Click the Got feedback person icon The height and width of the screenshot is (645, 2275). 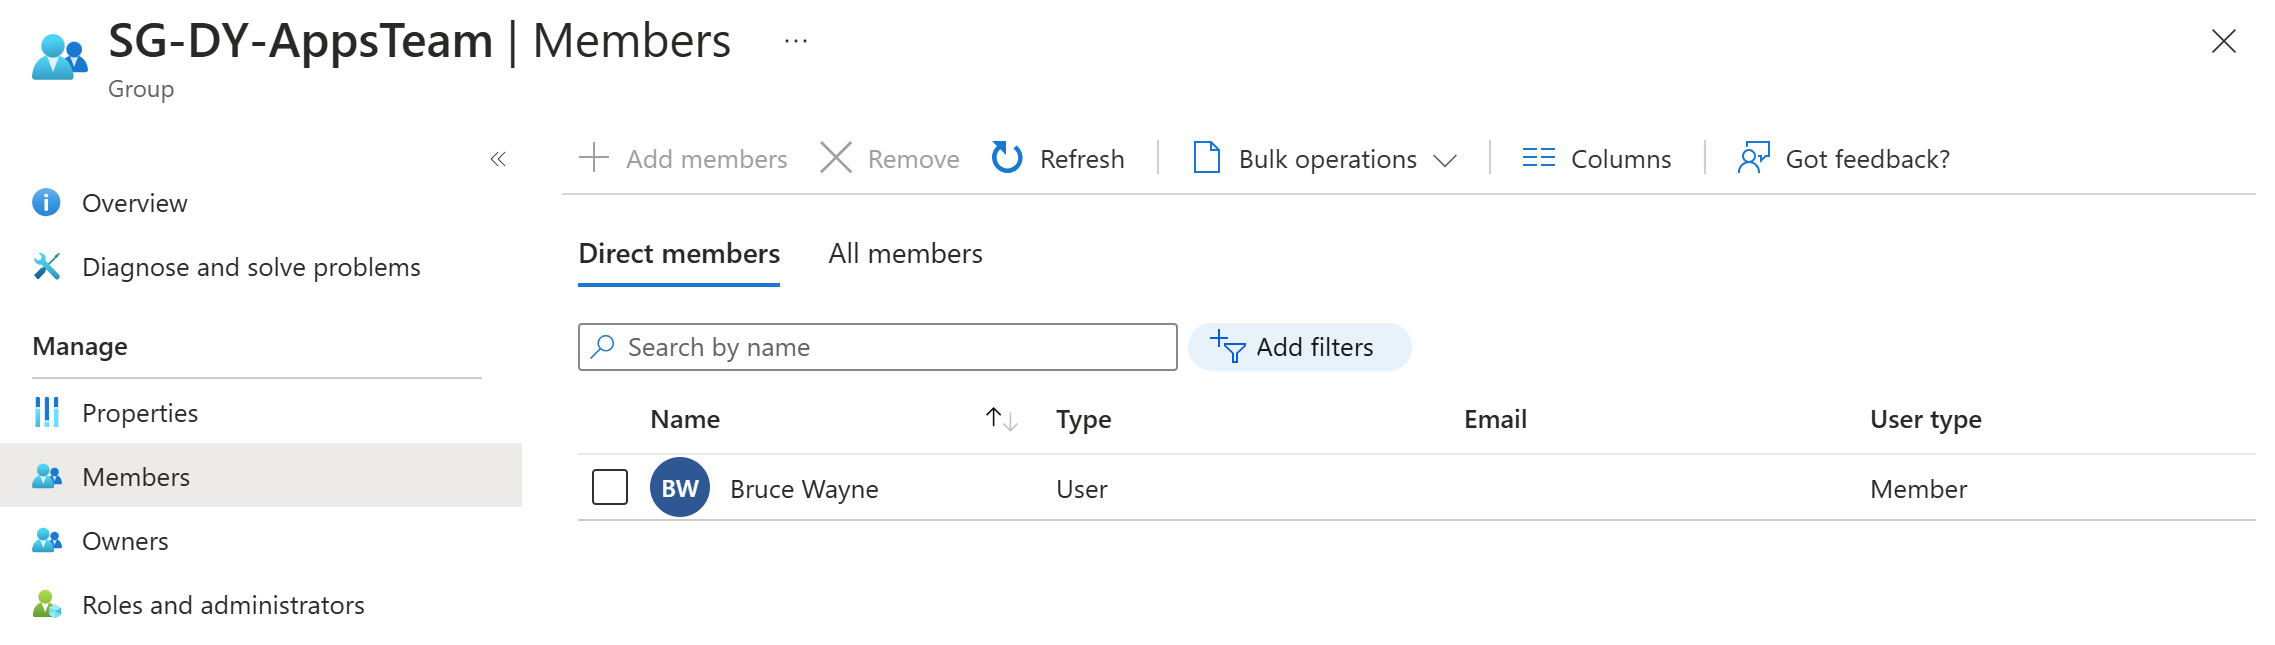pos(1753,158)
